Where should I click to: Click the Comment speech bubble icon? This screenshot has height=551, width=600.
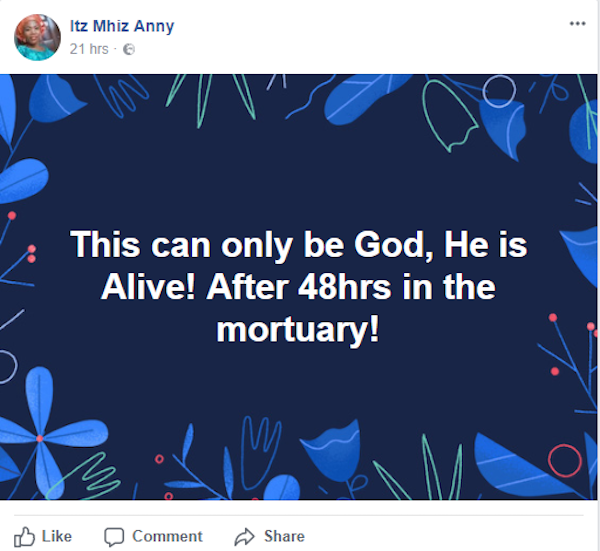tap(115, 536)
